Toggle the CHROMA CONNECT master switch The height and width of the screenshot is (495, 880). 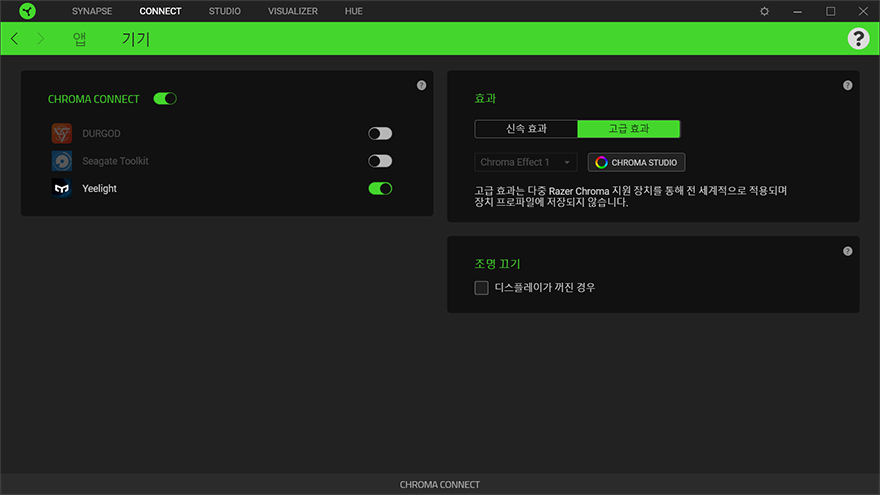point(165,99)
